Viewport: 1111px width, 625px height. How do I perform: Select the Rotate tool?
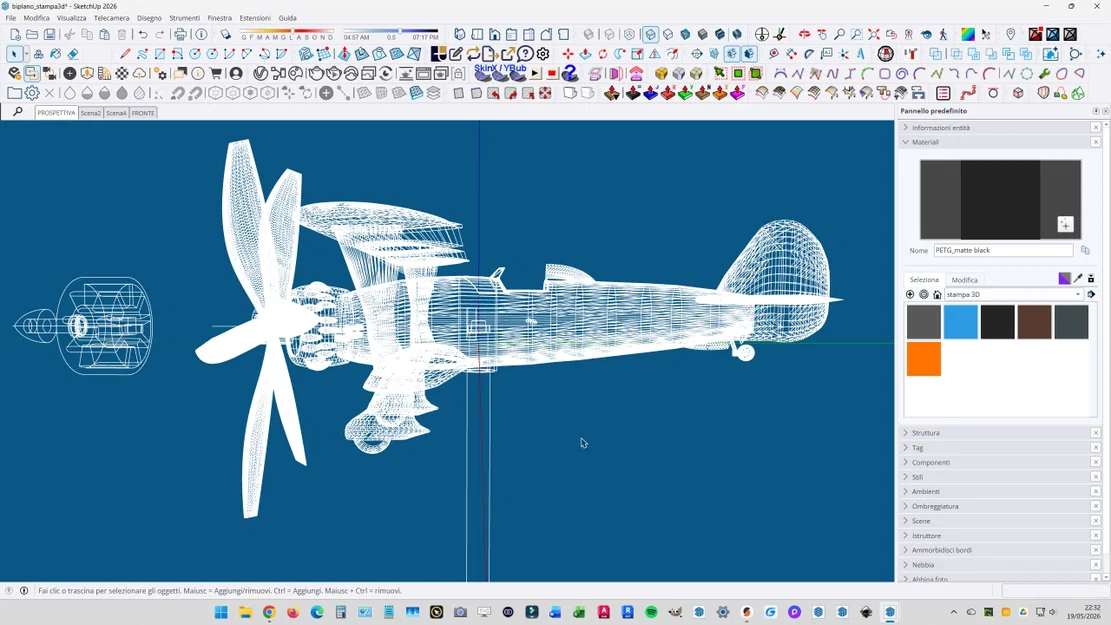click(x=602, y=54)
